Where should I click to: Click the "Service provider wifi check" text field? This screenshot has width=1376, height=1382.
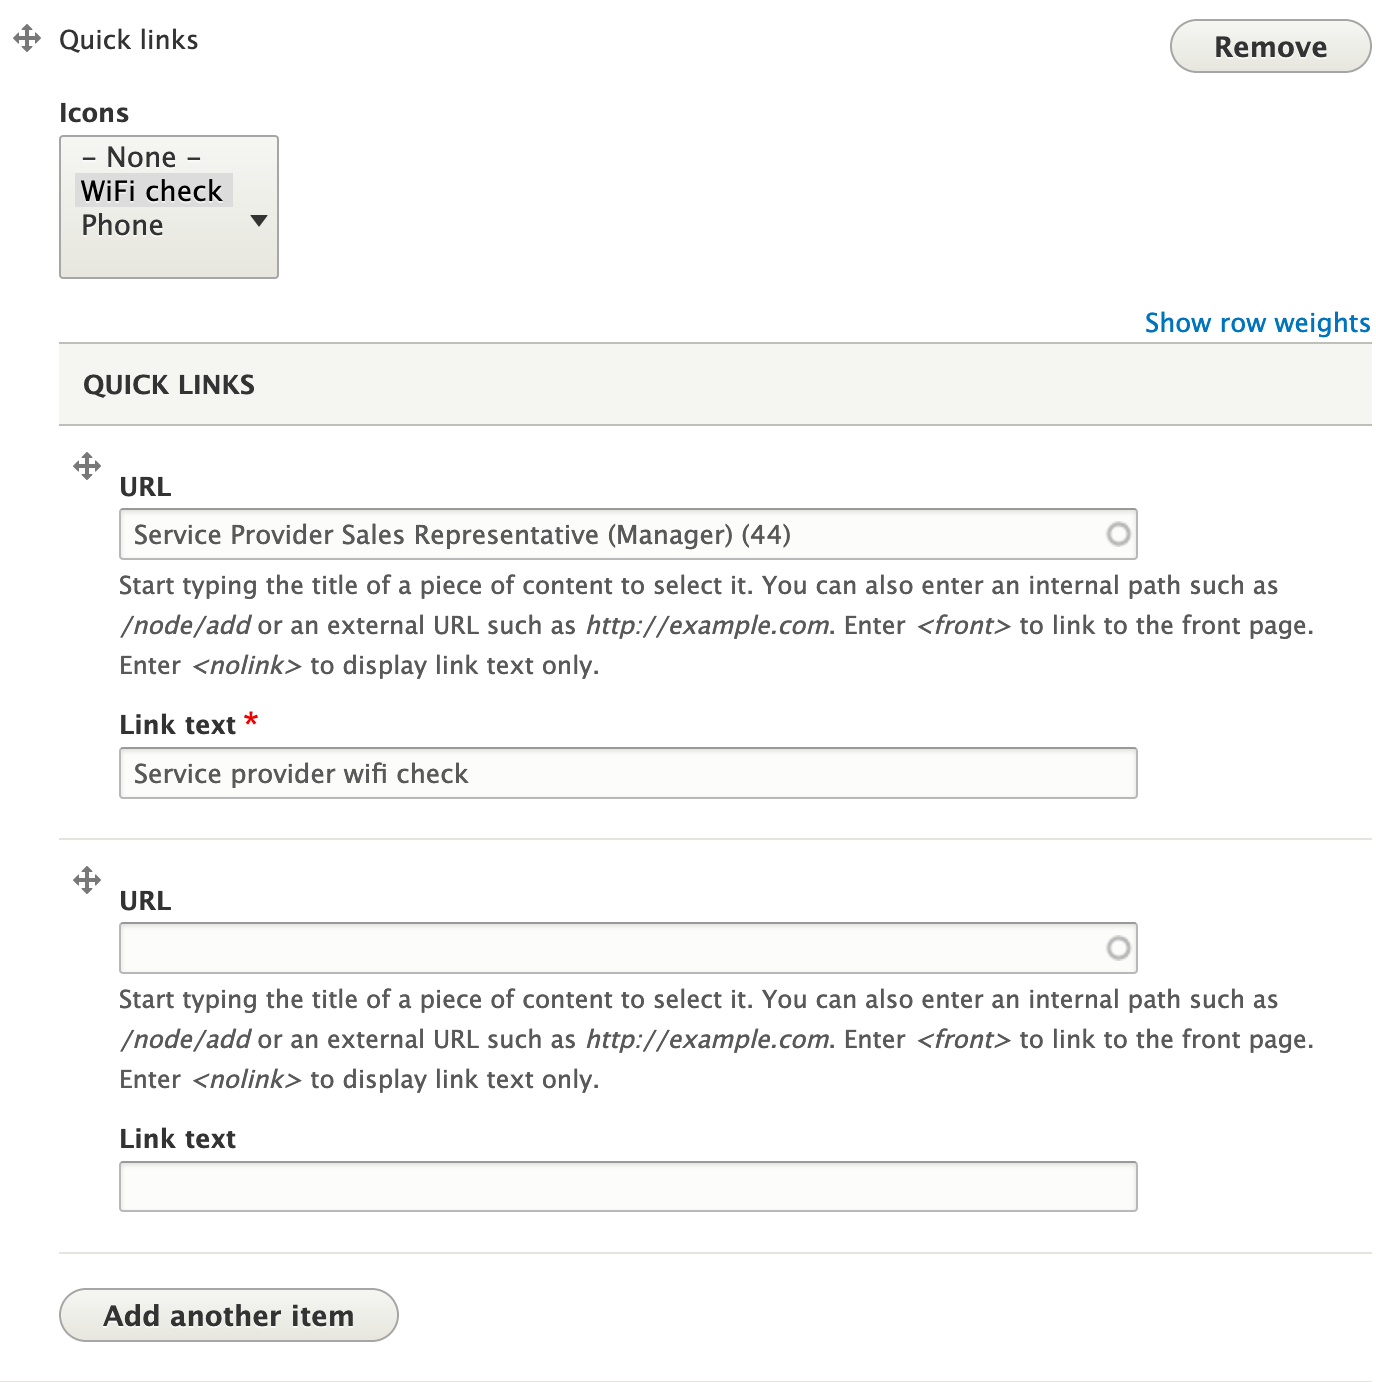pyautogui.click(x=628, y=773)
